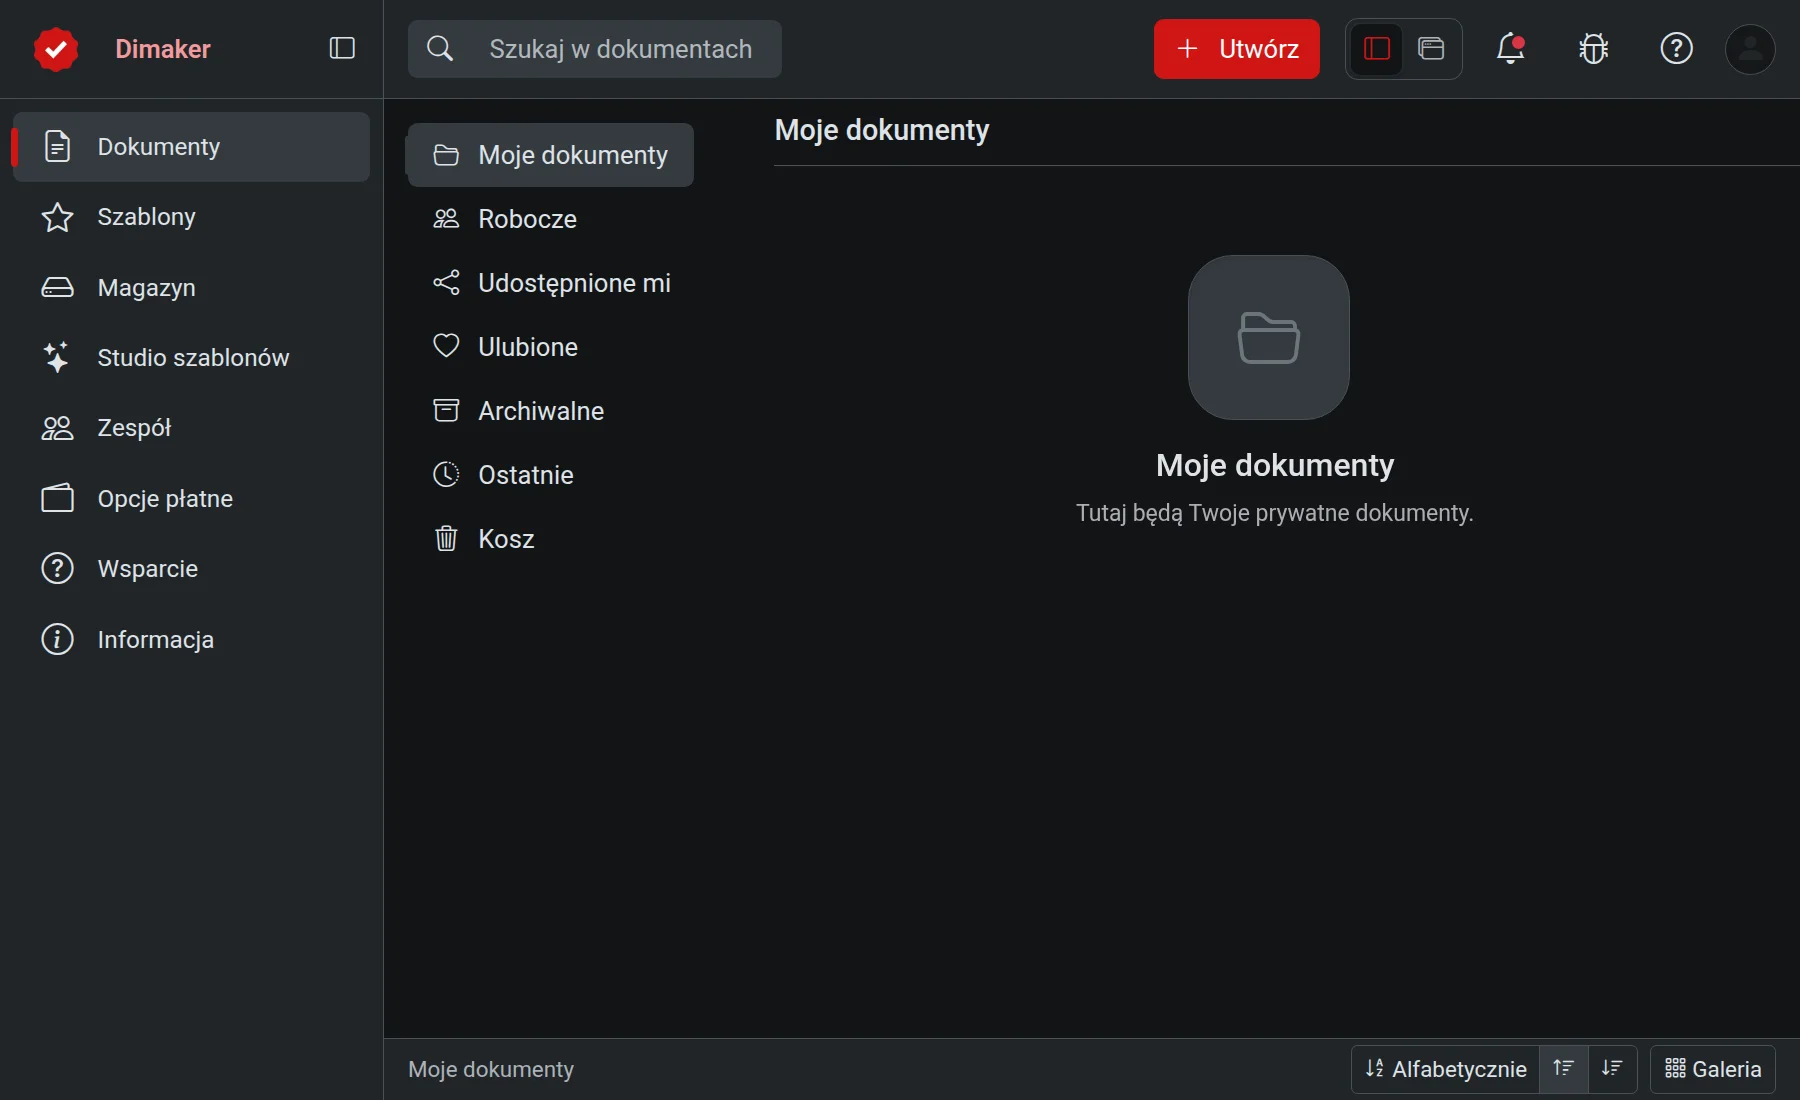
Task: Click the Magazyn drive icon
Action: (x=57, y=288)
